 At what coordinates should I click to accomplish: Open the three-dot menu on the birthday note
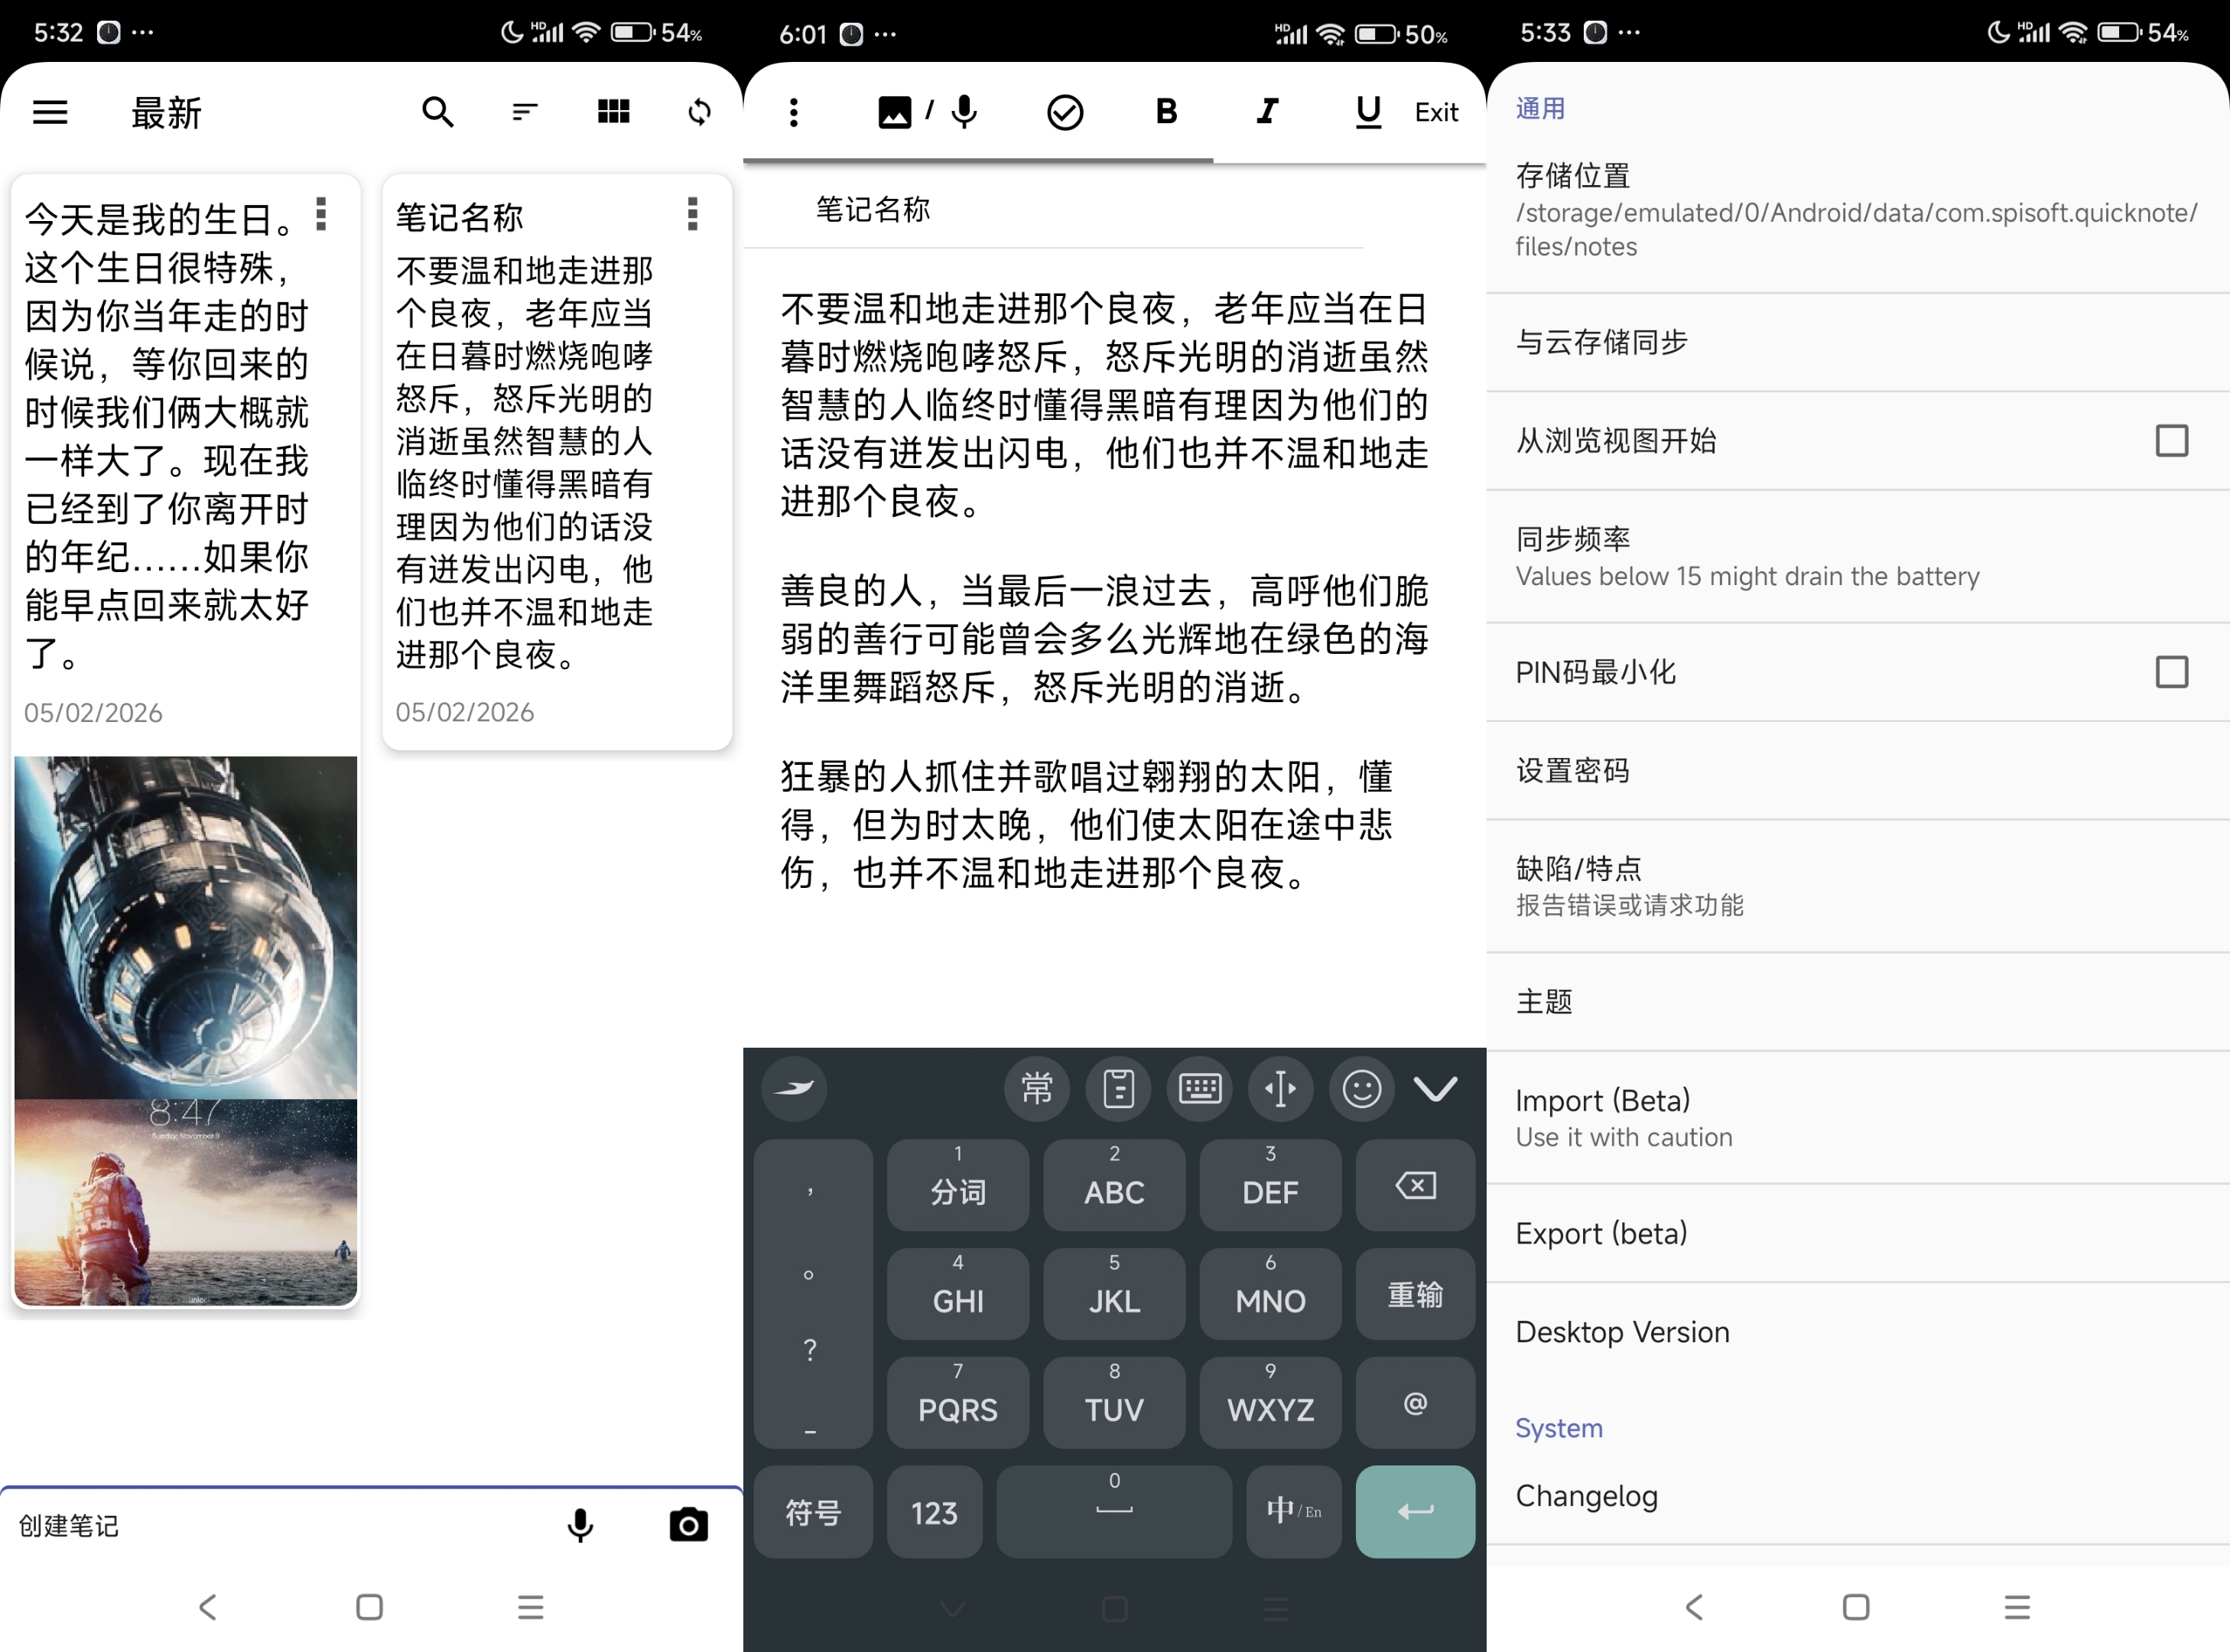[x=321, y=214]
